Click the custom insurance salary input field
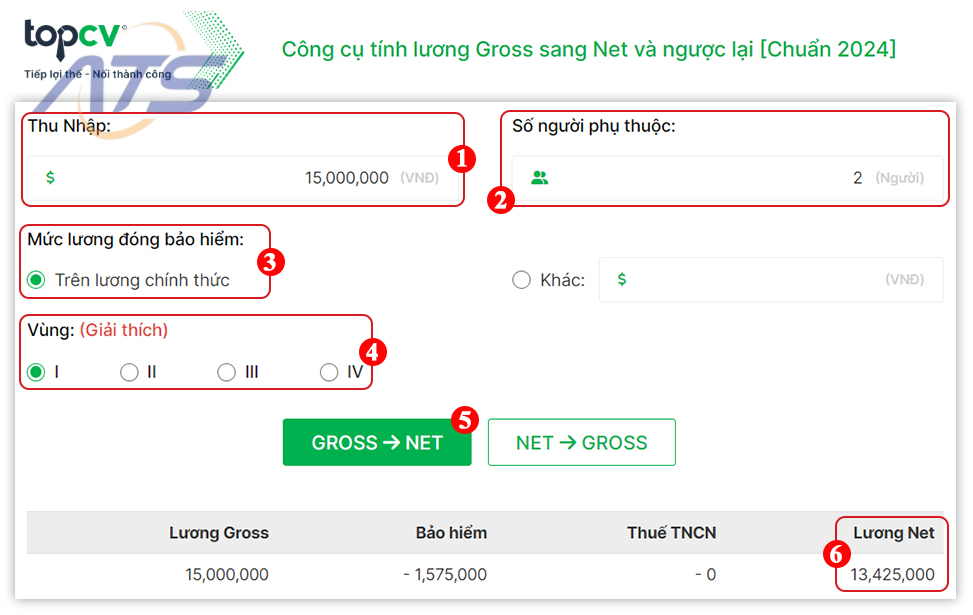 770,280
